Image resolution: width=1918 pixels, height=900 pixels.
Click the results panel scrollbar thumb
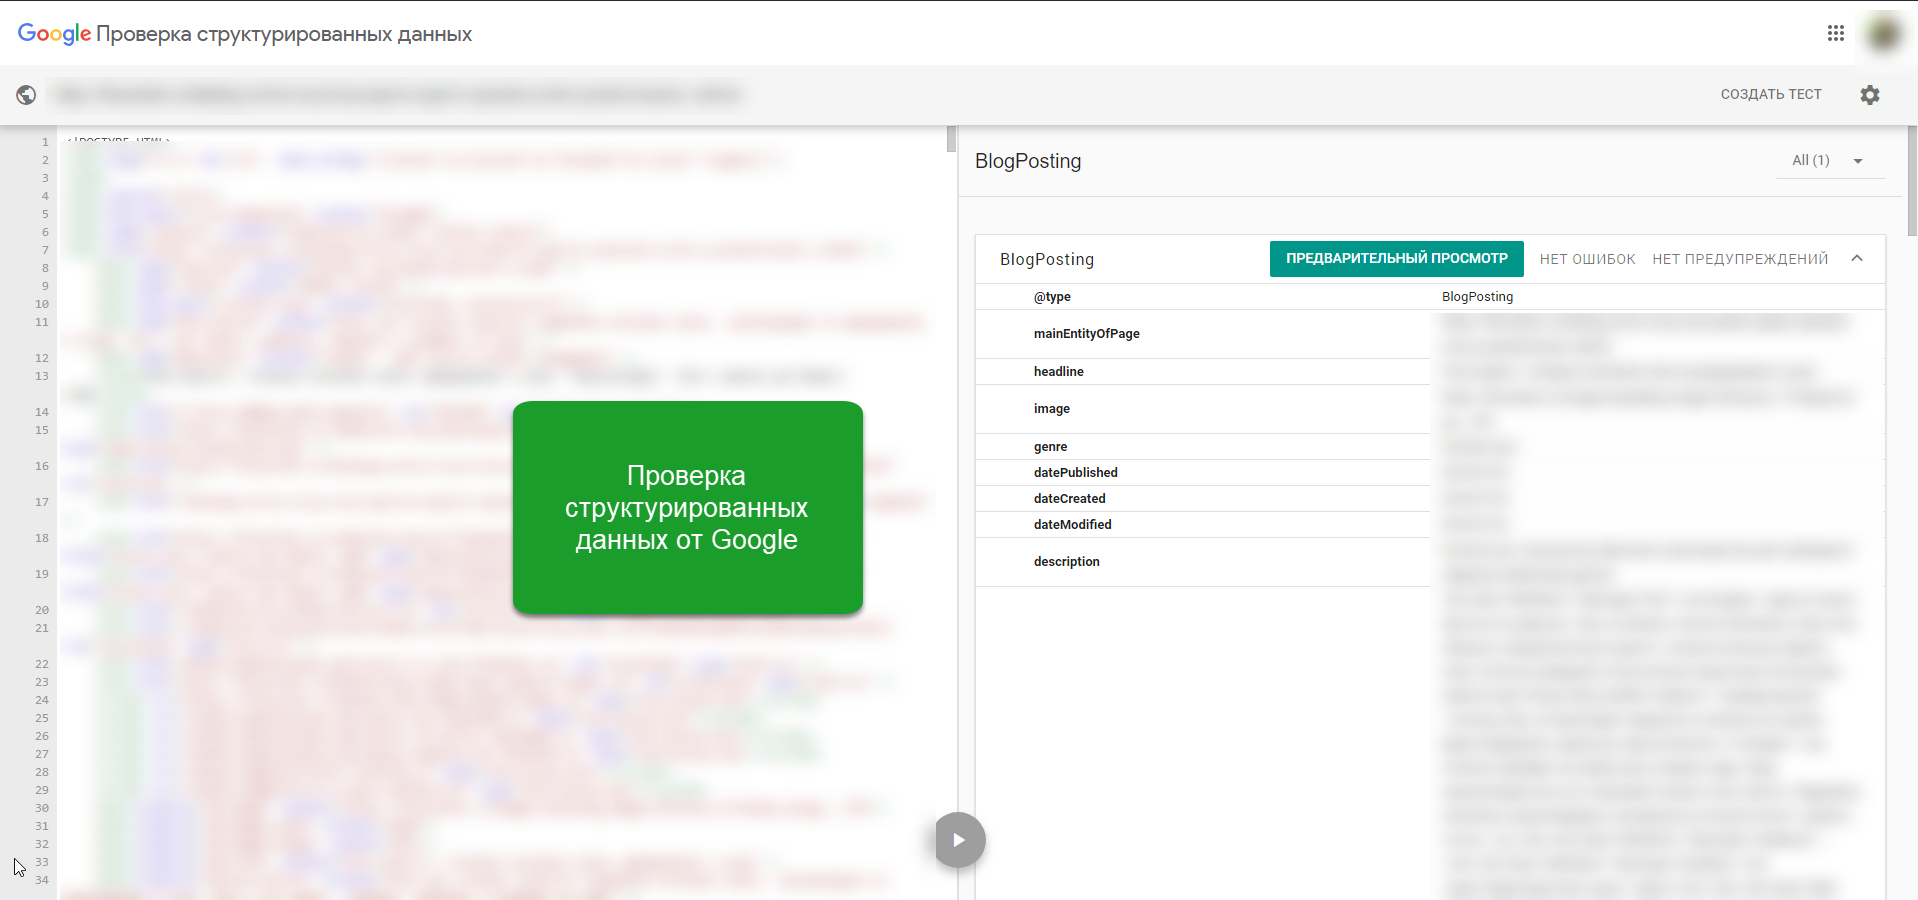tap(1912, 181)
